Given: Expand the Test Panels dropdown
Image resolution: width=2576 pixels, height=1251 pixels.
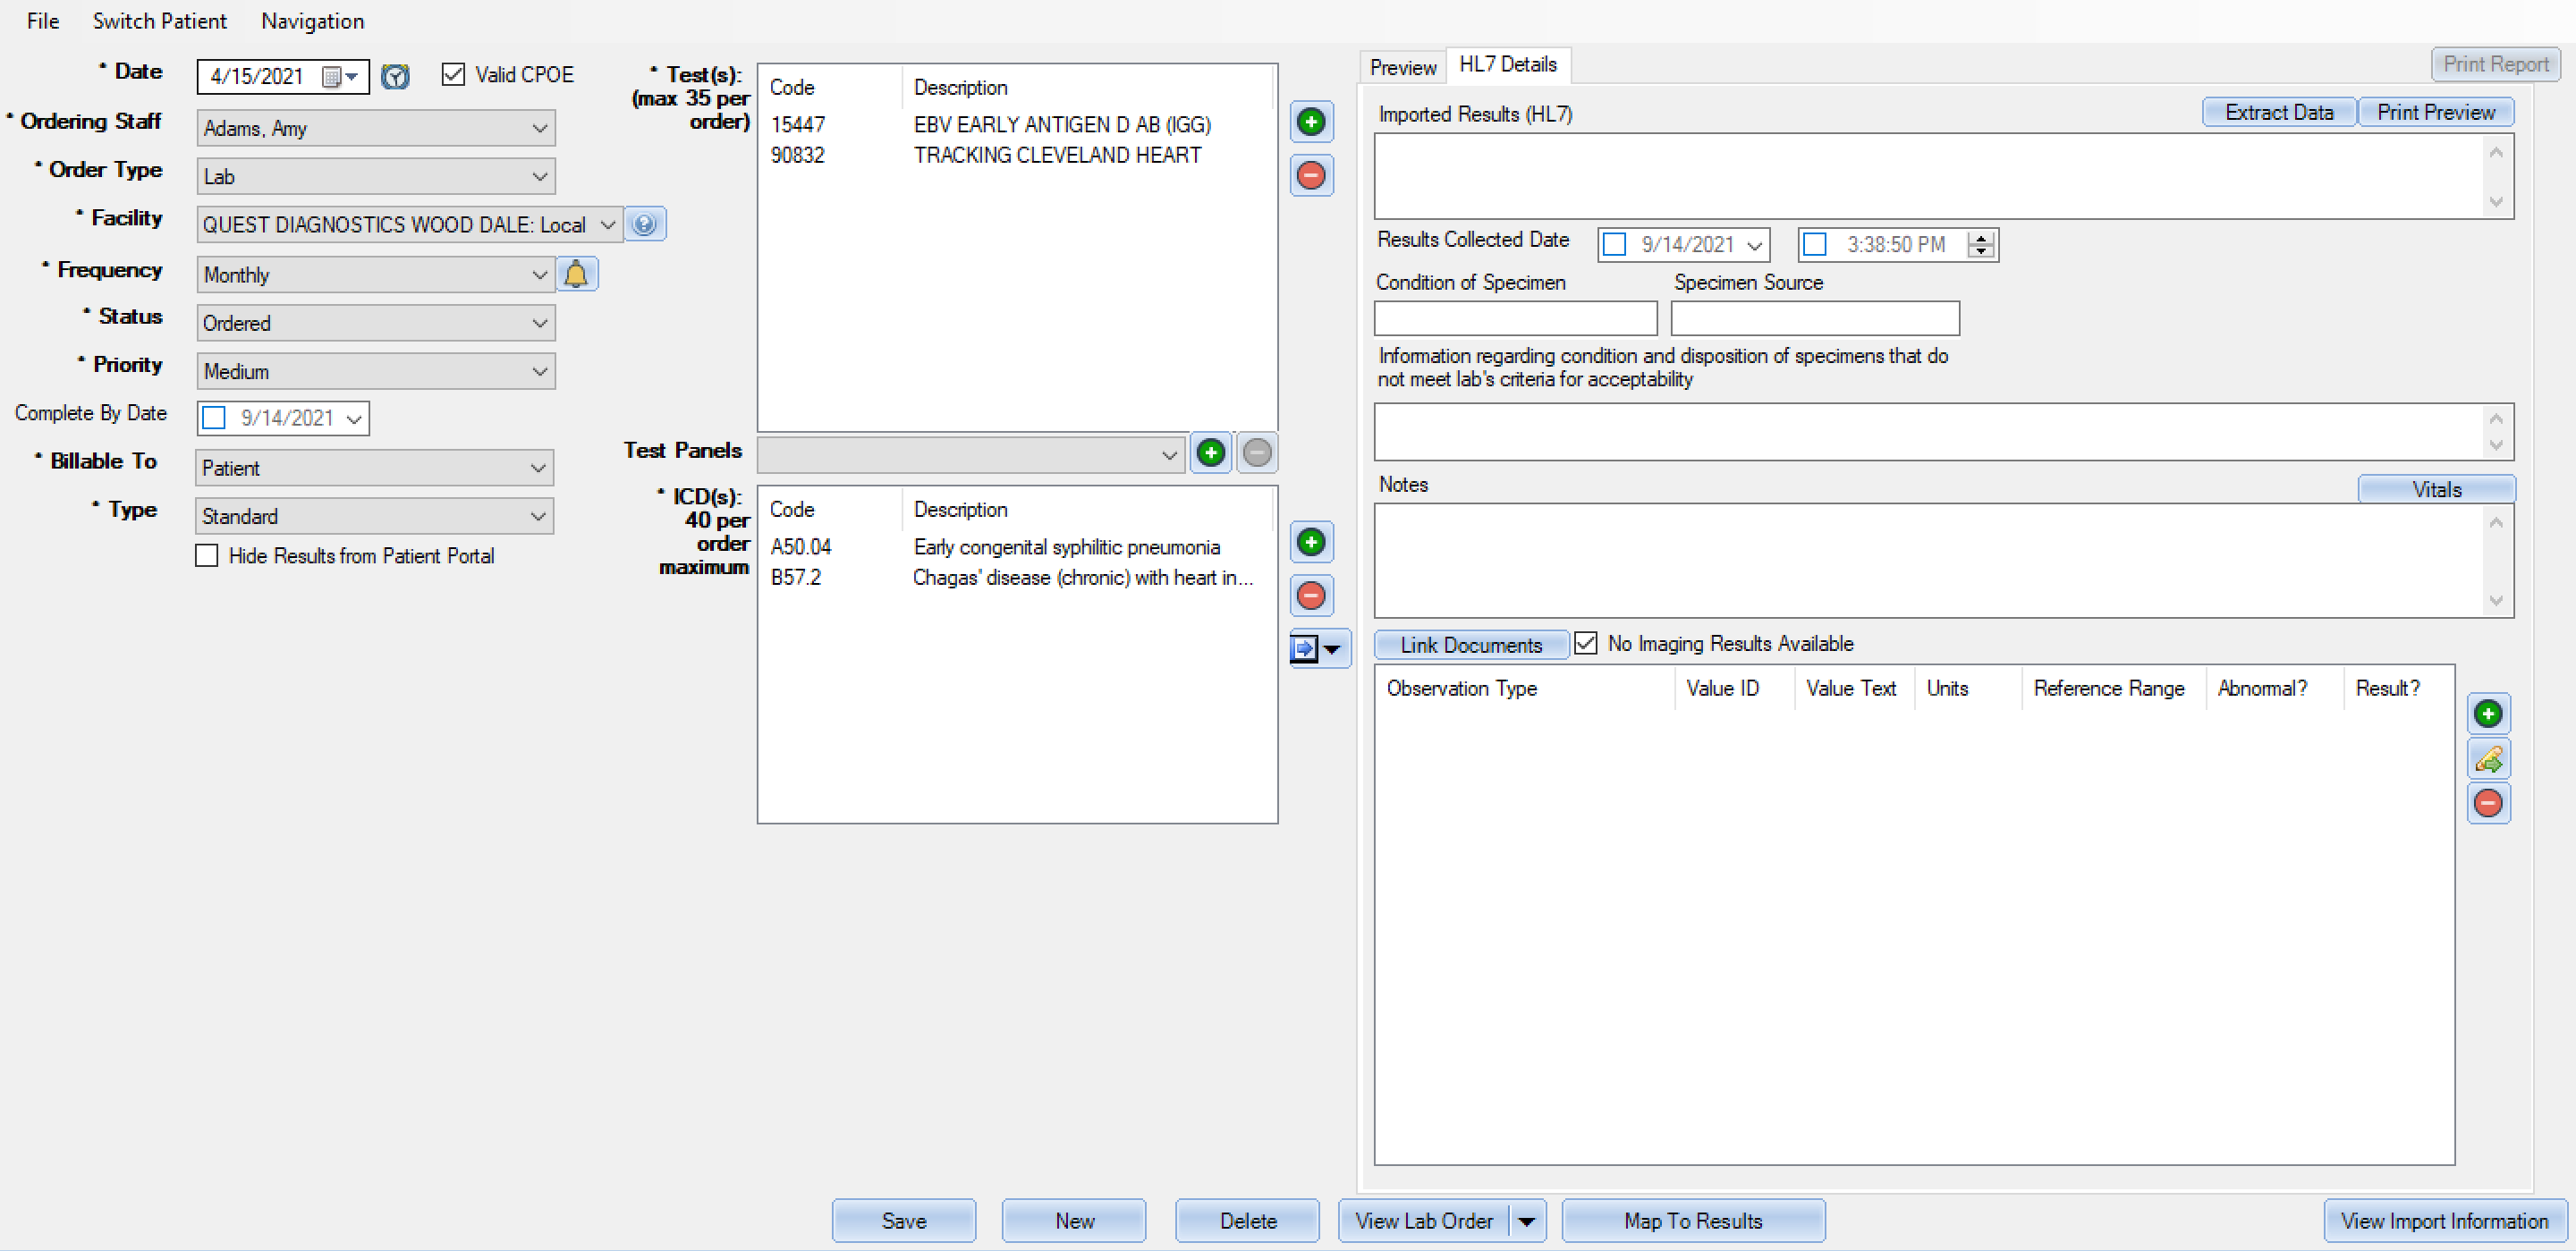Looking at the screenshot, I should tap(1170, 454).
